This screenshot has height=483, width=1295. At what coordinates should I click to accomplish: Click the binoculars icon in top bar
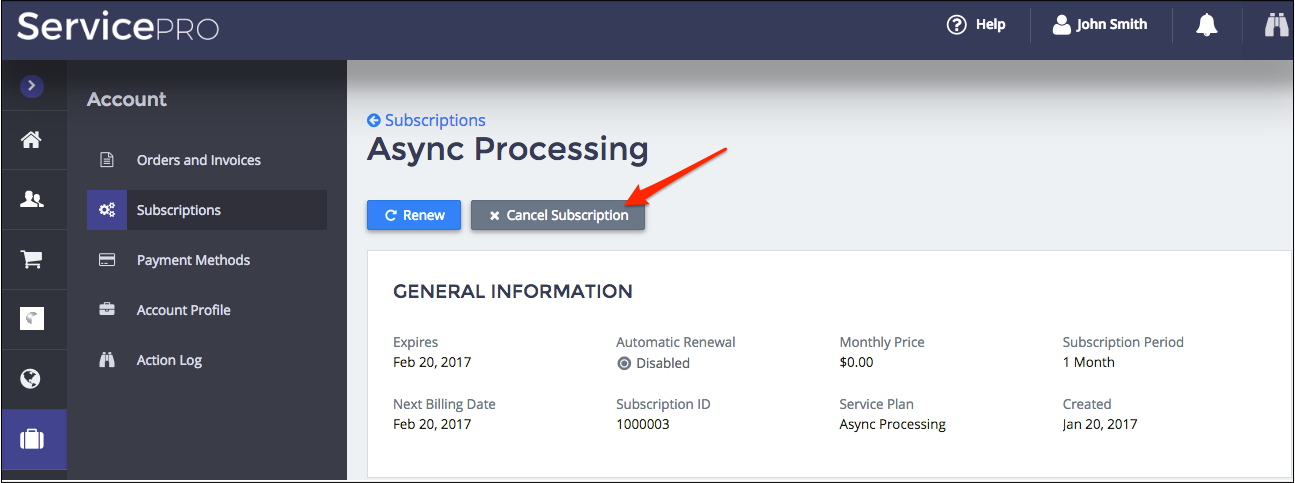[1276, 26]
